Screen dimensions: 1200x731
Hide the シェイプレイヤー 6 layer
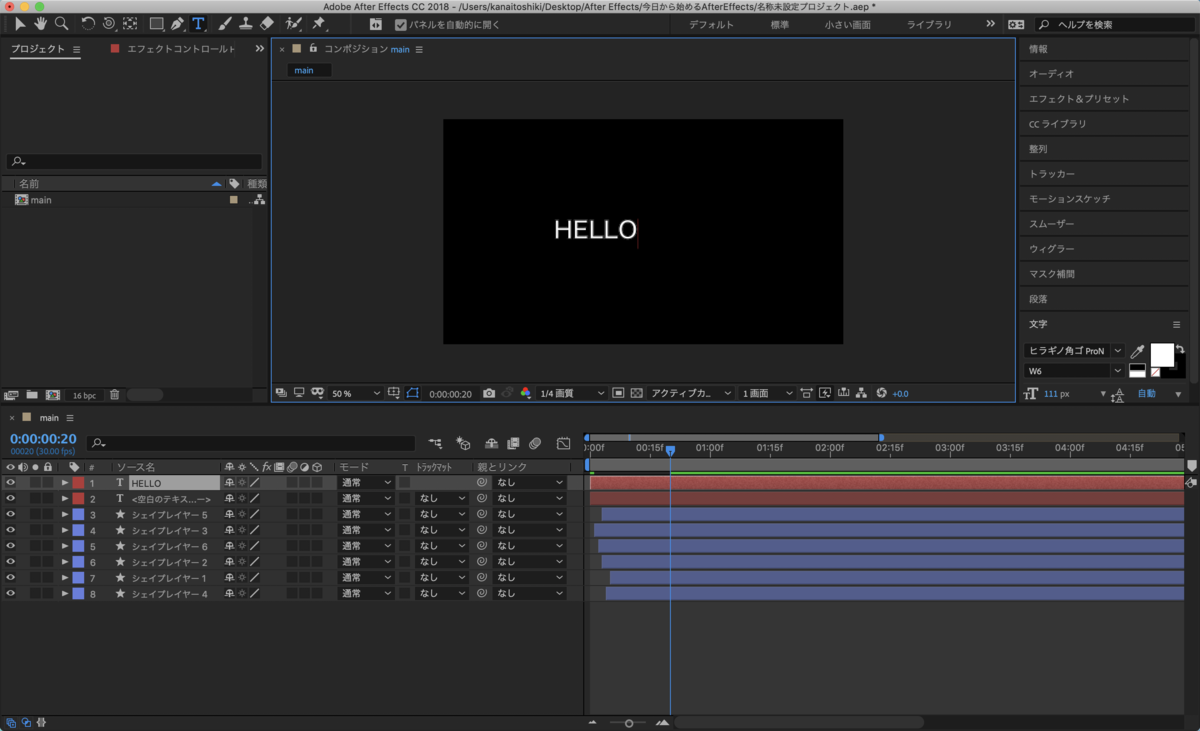click(x=11, y=547)
